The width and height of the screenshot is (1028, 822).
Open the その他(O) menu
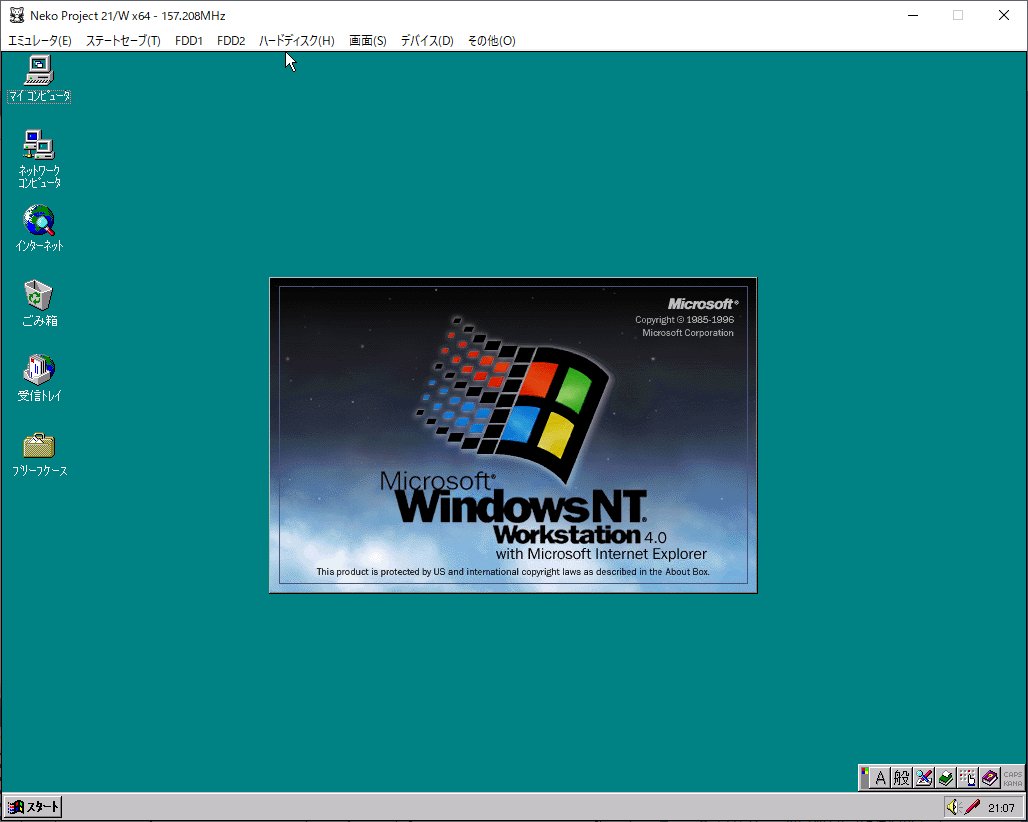pos(492,41)
